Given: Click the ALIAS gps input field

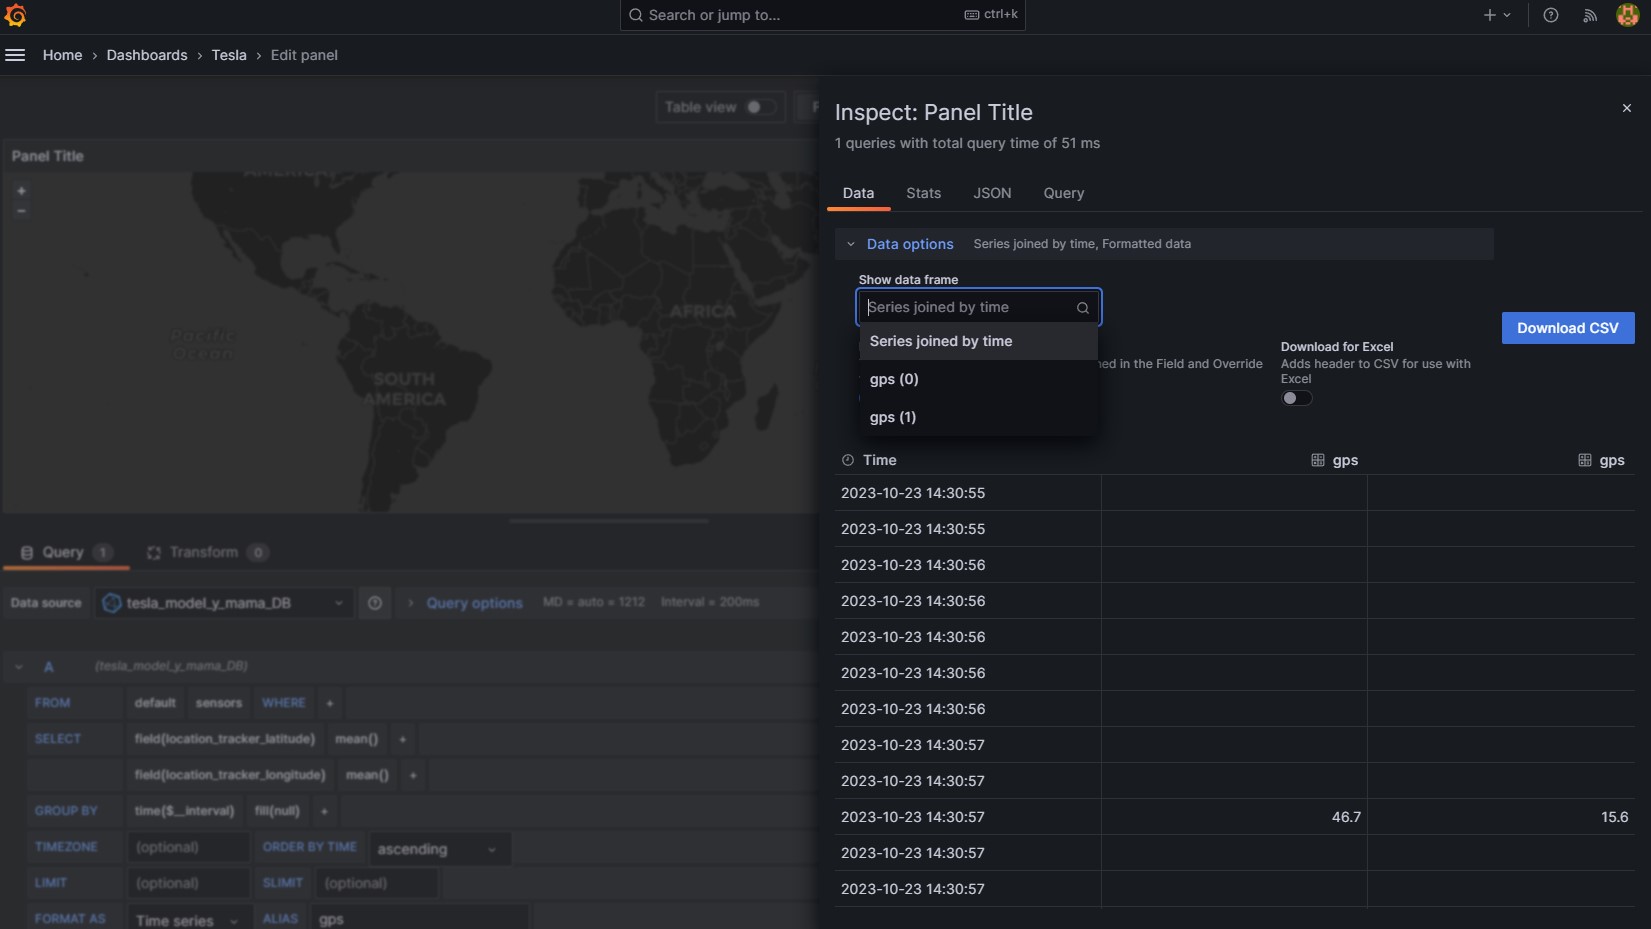Looking at the screenshot, I should [419, 918].
